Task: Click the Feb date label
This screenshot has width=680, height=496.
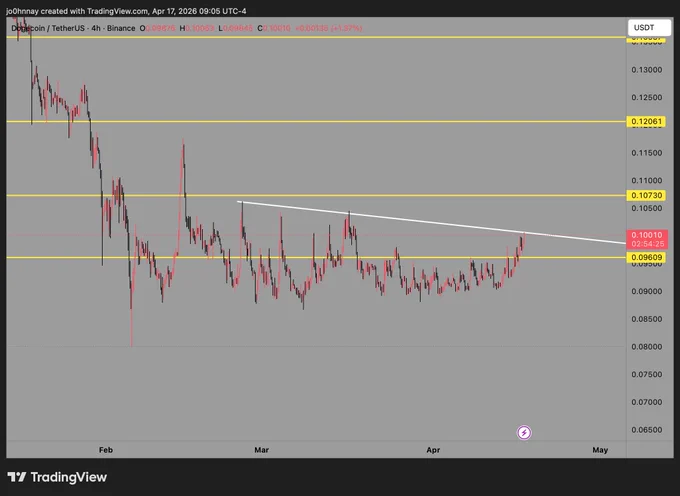Action: [x=106, y=450]
